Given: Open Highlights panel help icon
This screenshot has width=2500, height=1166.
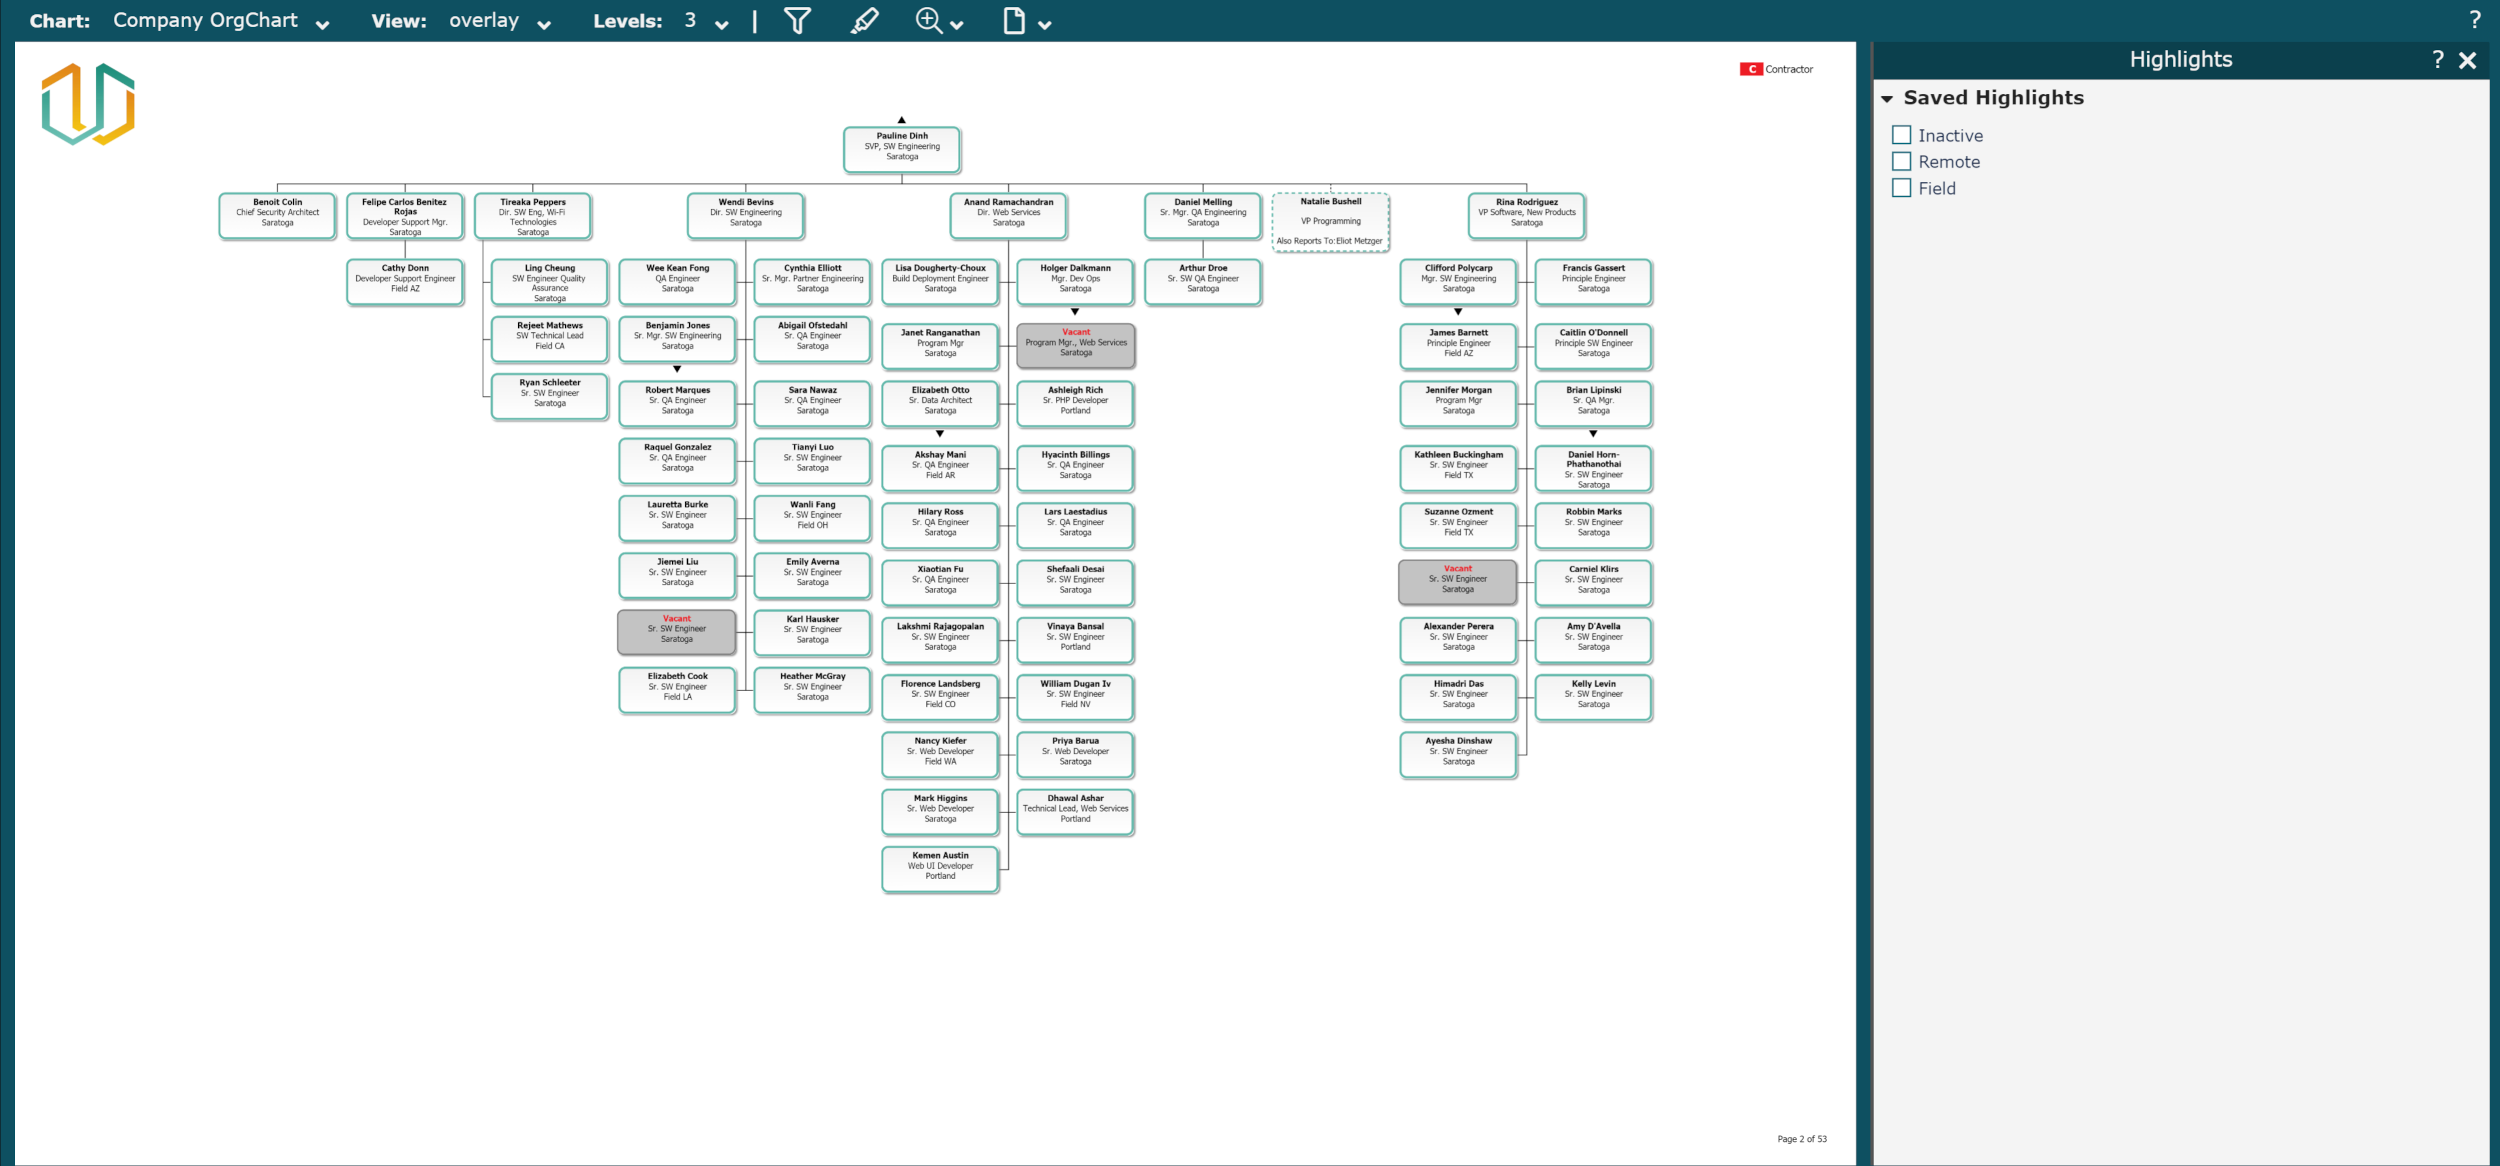Looking at the screenshot, I should point(2437,60).
